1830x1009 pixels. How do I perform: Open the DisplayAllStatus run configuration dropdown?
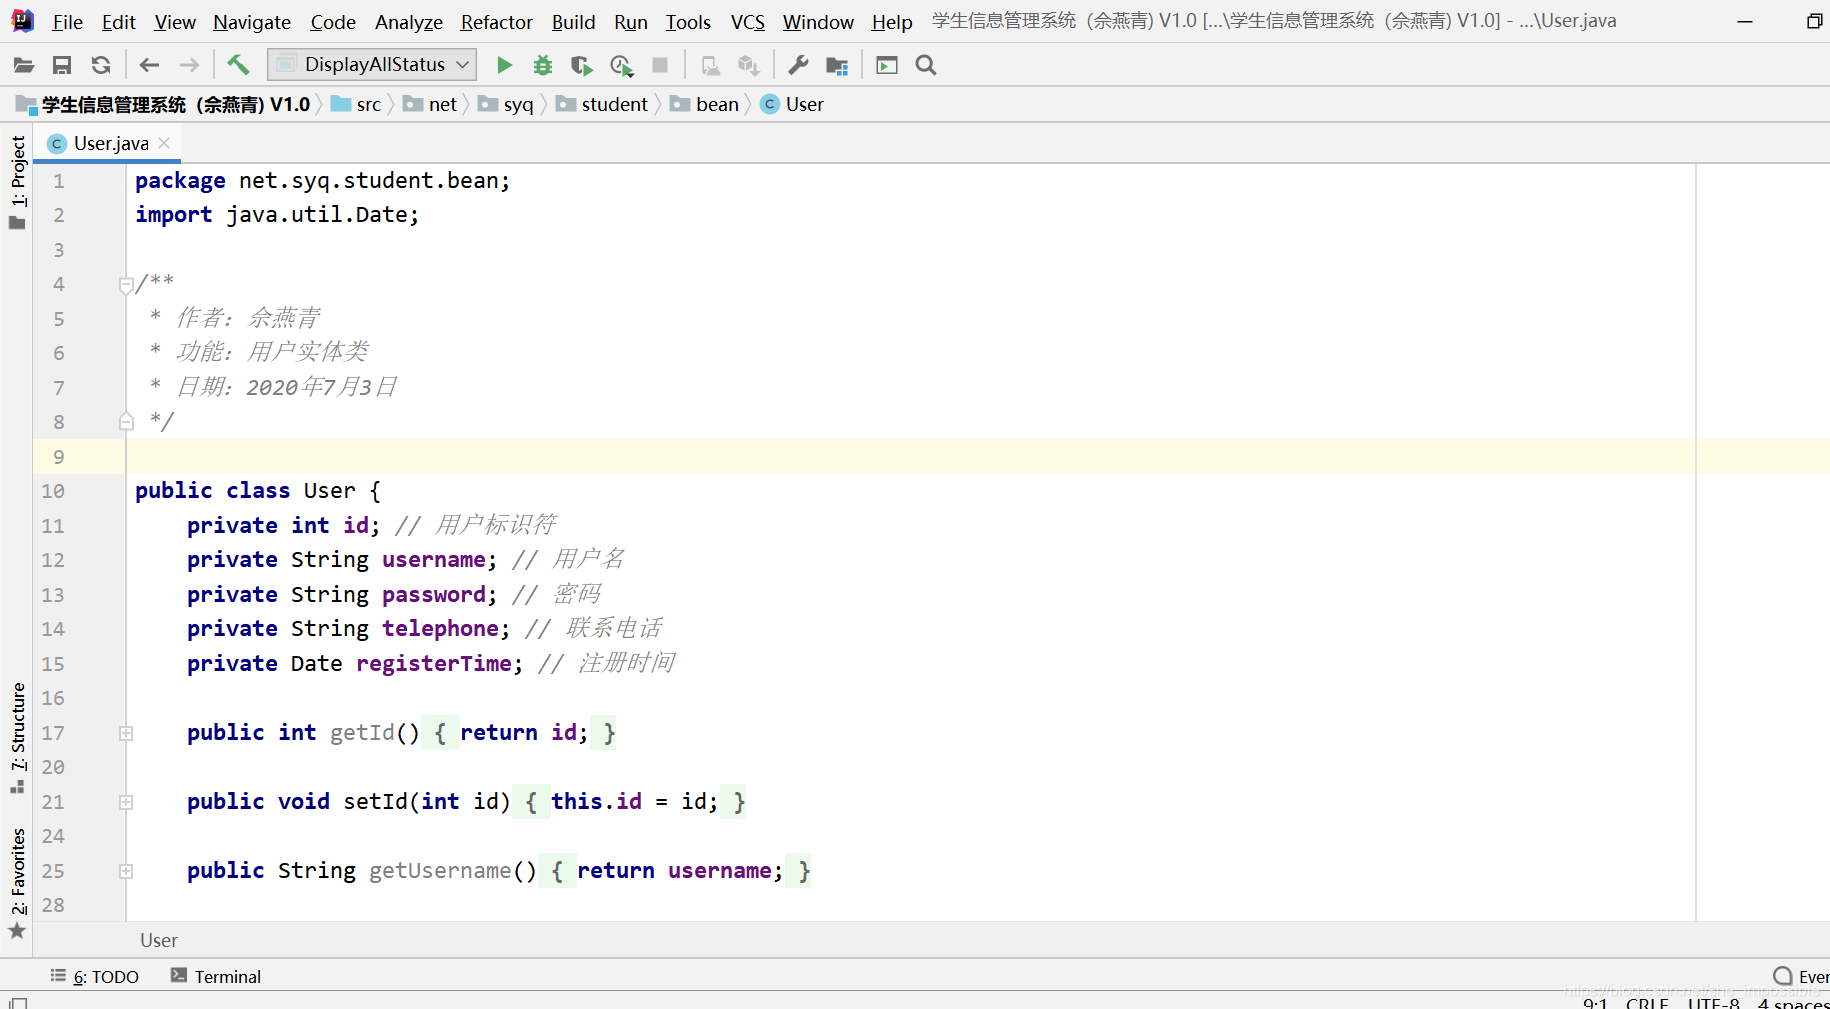tap(372, 64)
